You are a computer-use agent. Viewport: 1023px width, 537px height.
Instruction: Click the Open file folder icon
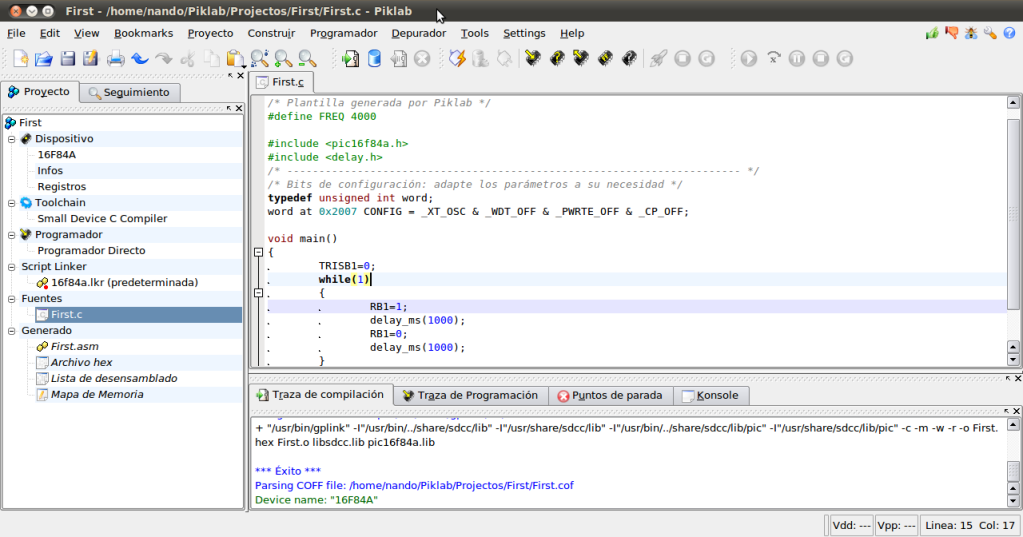point(44,59)
